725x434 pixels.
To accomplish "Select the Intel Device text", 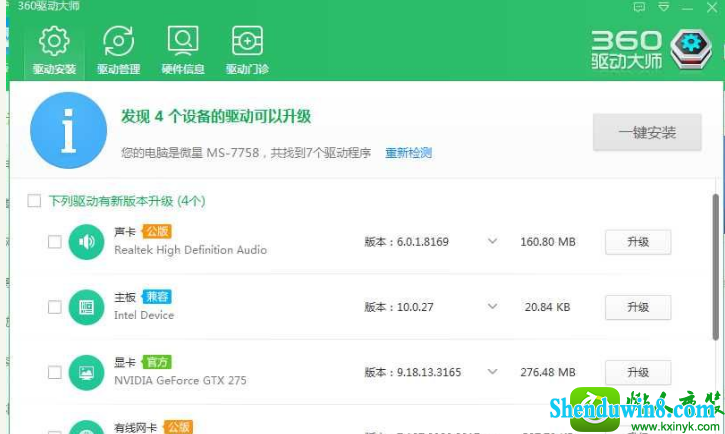I will pos(144,315).
